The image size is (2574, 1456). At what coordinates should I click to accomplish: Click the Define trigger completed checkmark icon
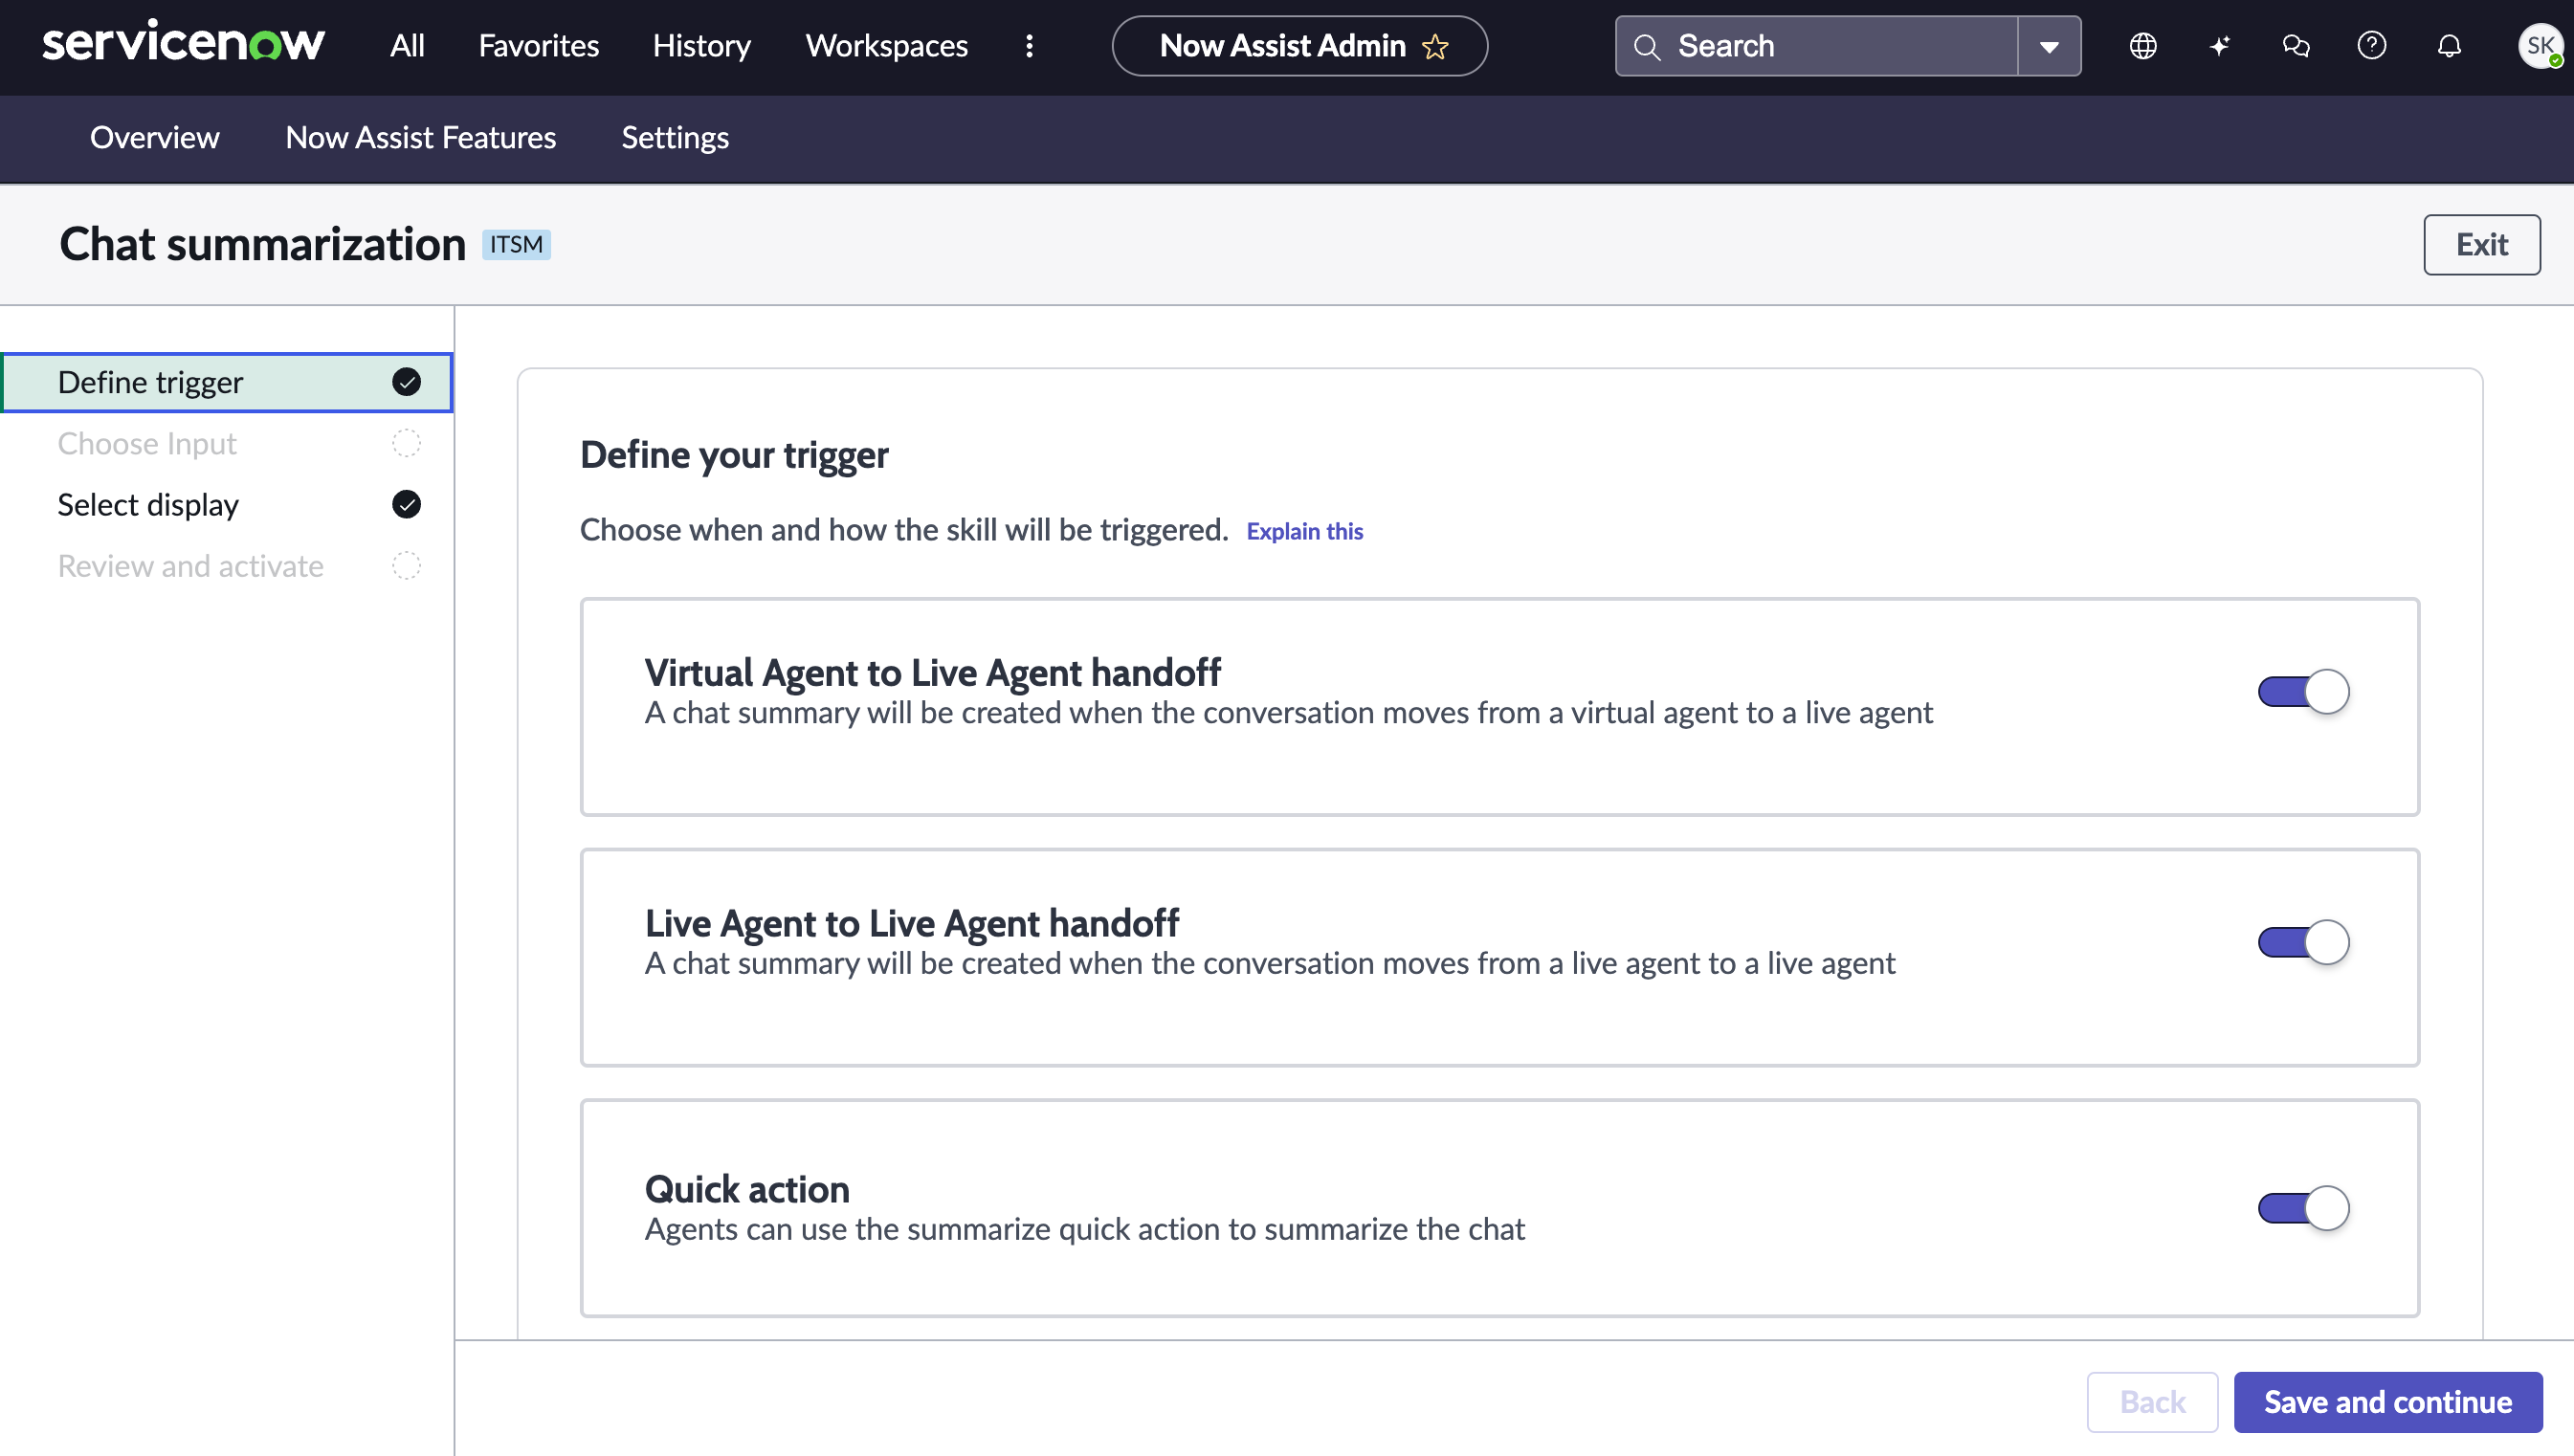click(x=406, y=382)
